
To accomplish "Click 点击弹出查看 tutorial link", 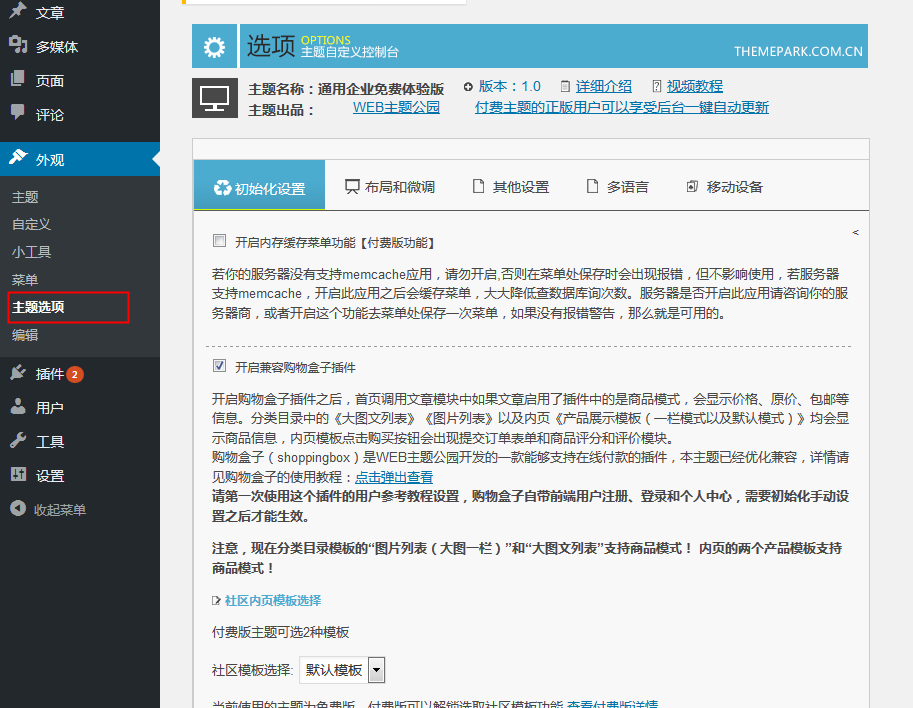I will 394,478.
